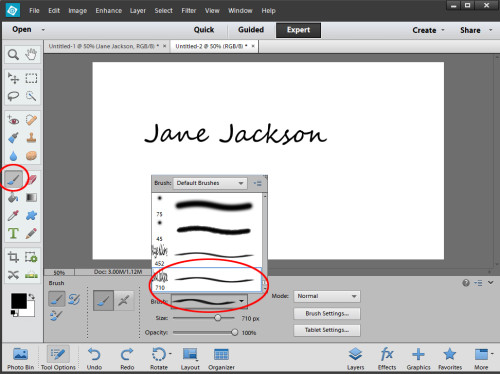Switch to Guided edit mode
This screenshot has width=500, height=374.
(x=251, y=30)
